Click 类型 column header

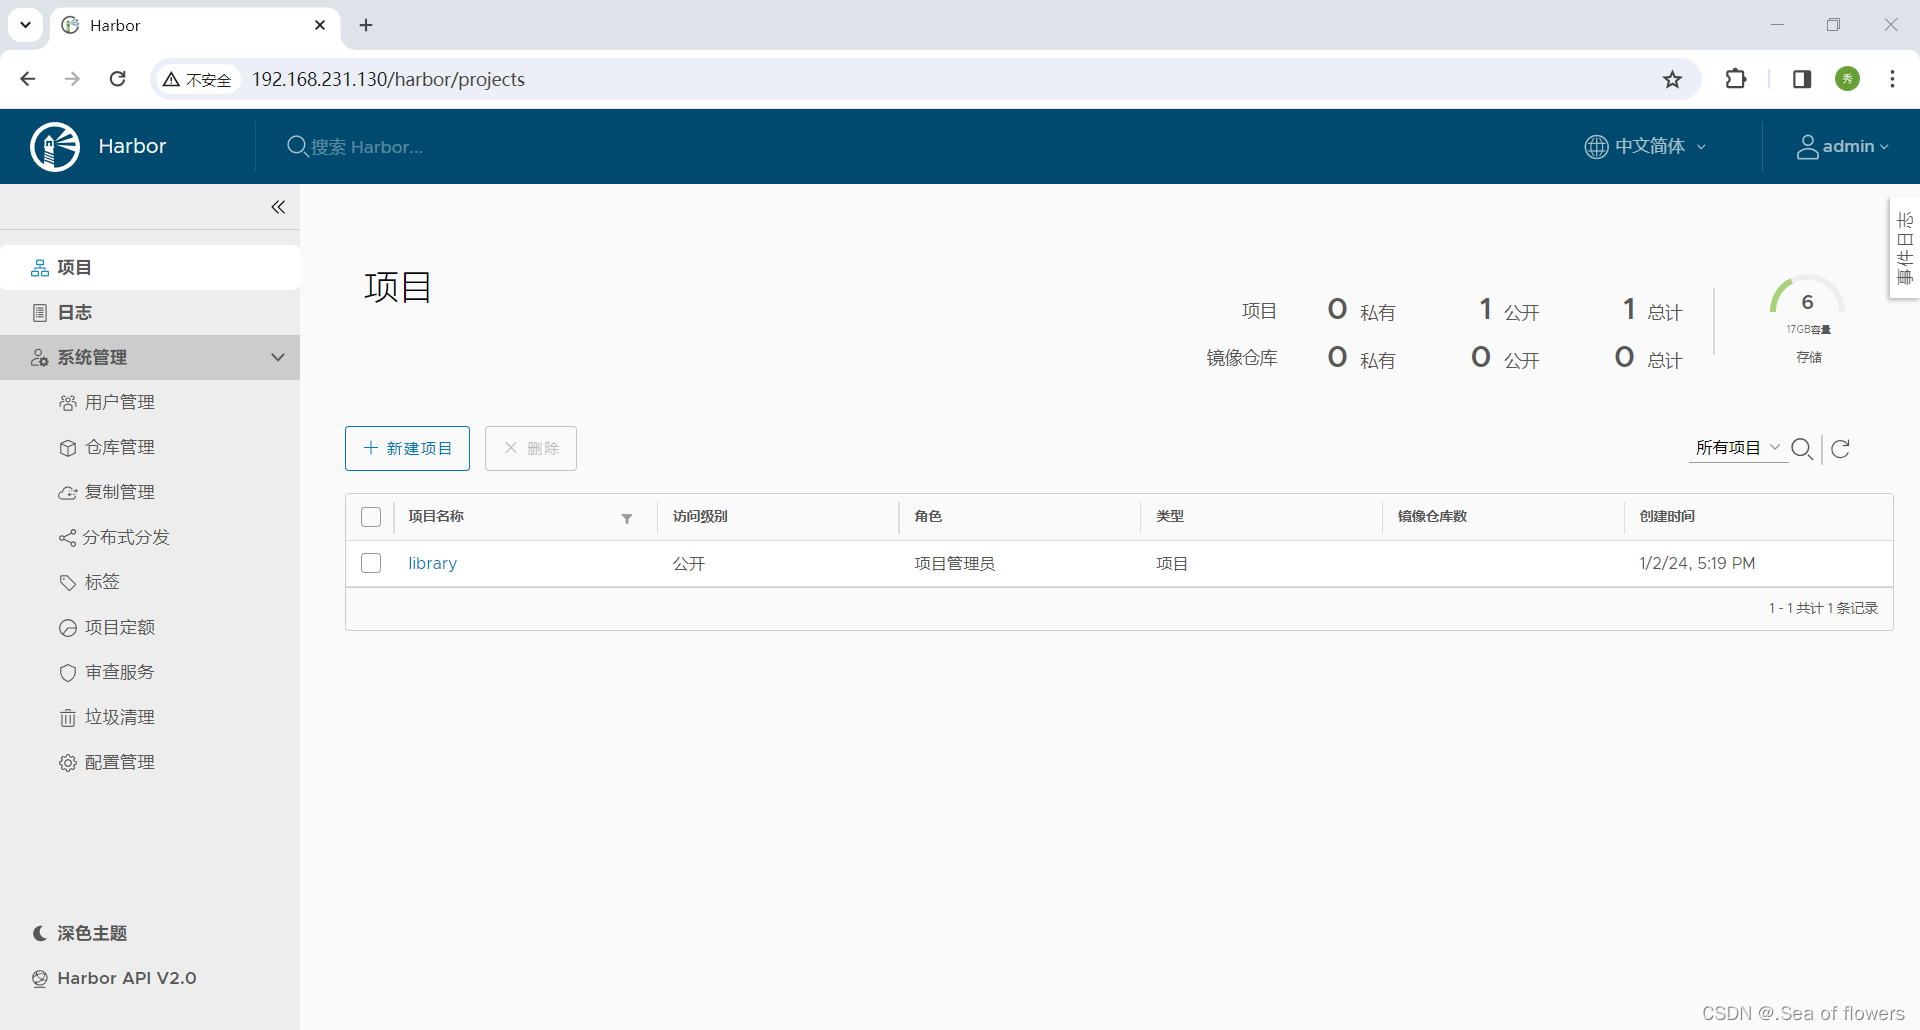(1170, 516)
